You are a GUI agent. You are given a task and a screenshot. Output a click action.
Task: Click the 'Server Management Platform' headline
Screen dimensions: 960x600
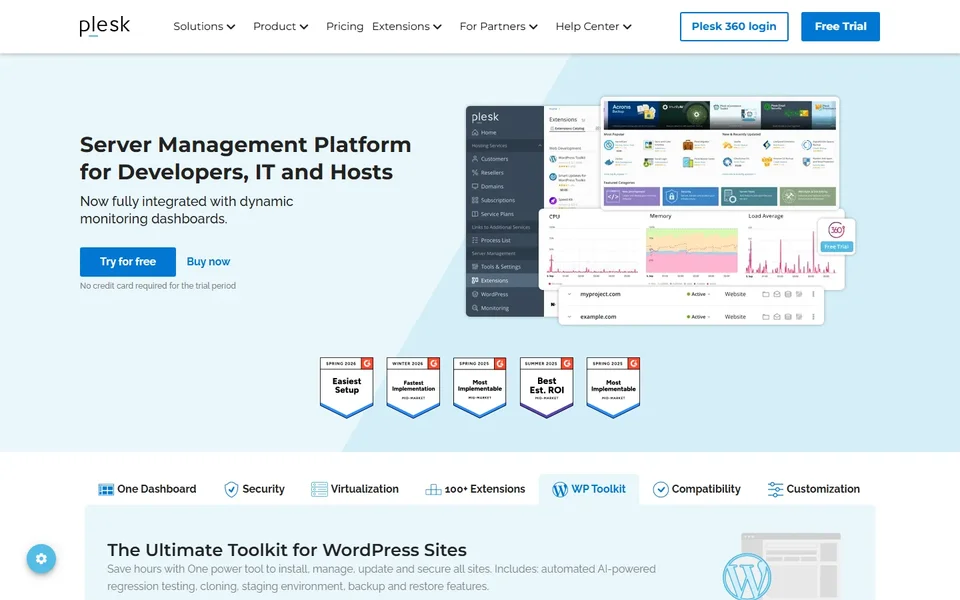(x=245, y=158)
